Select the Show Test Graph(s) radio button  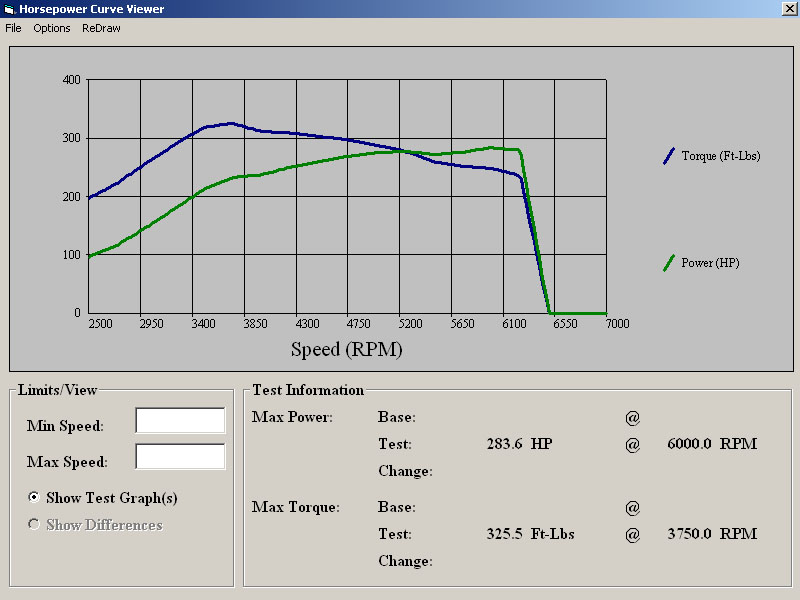click(x=34, y=497)
